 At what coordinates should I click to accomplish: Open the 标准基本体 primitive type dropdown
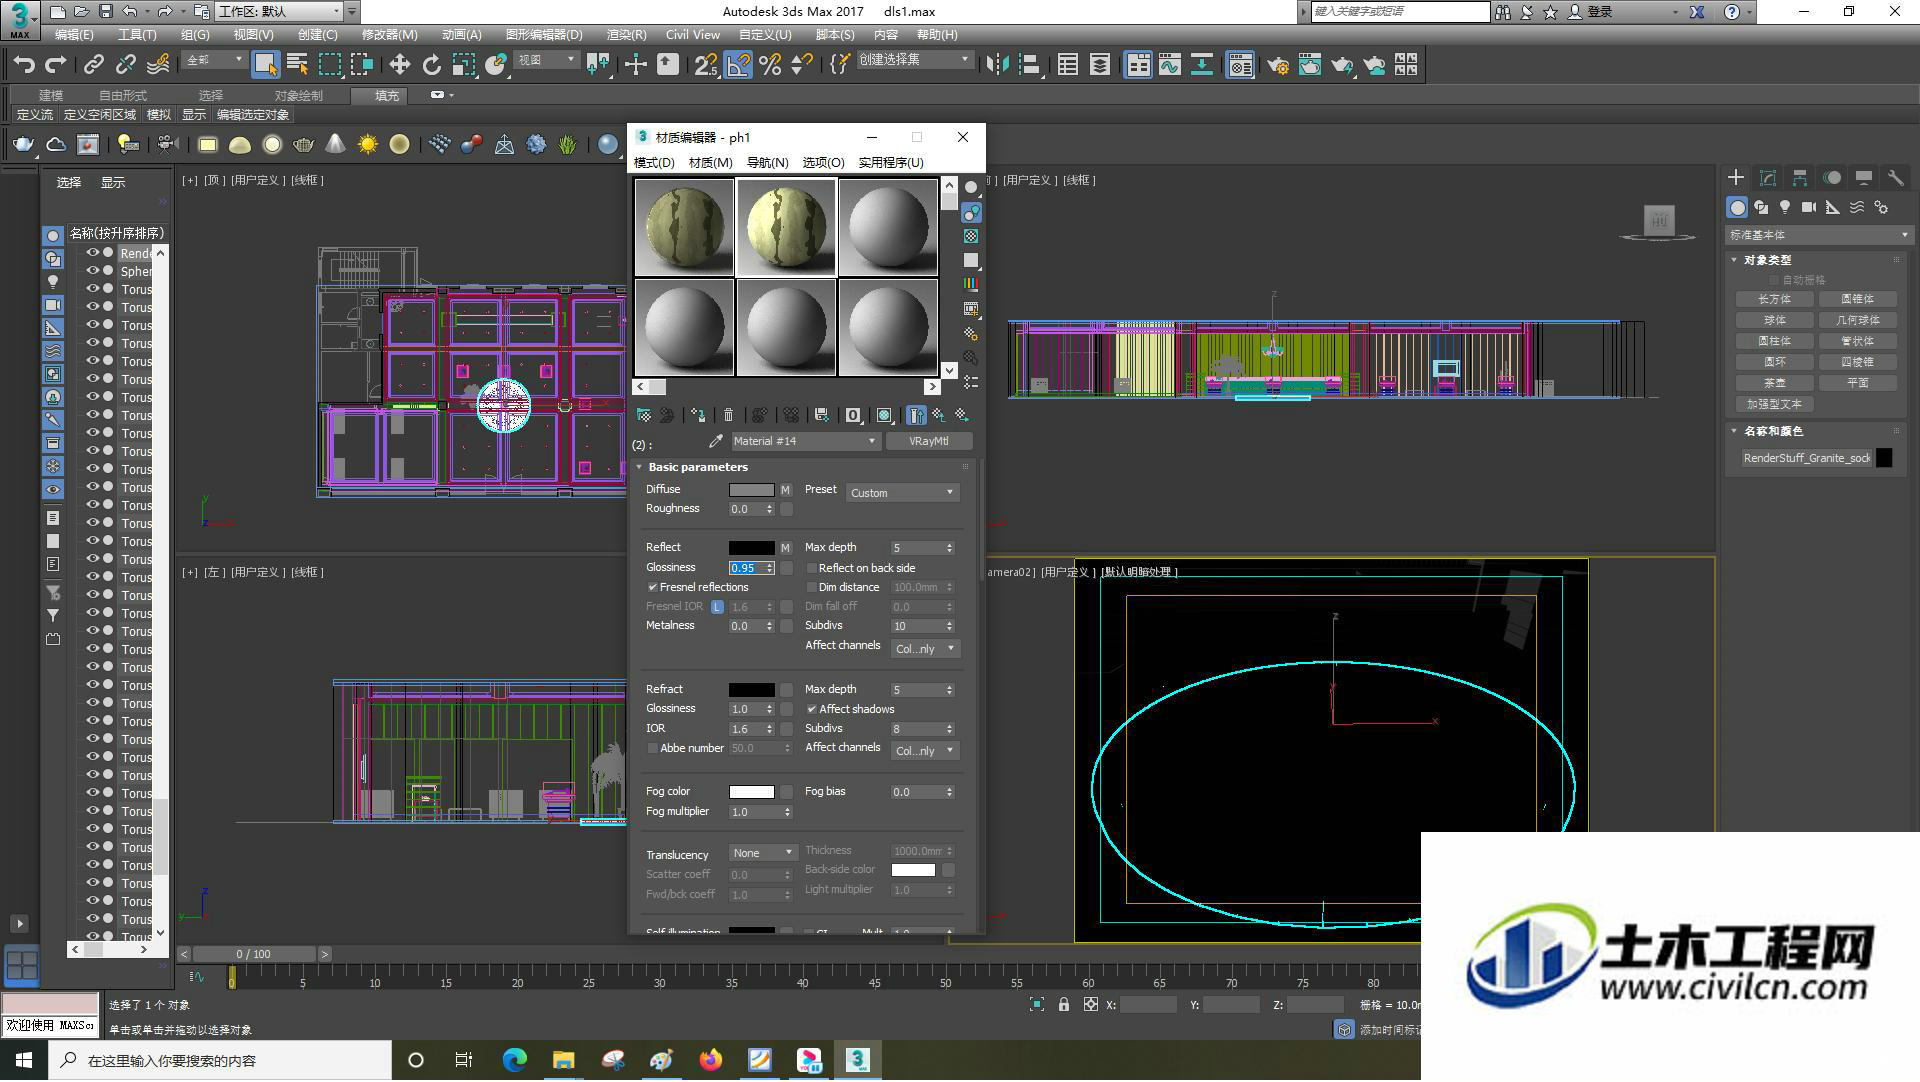click(1818, 235)
